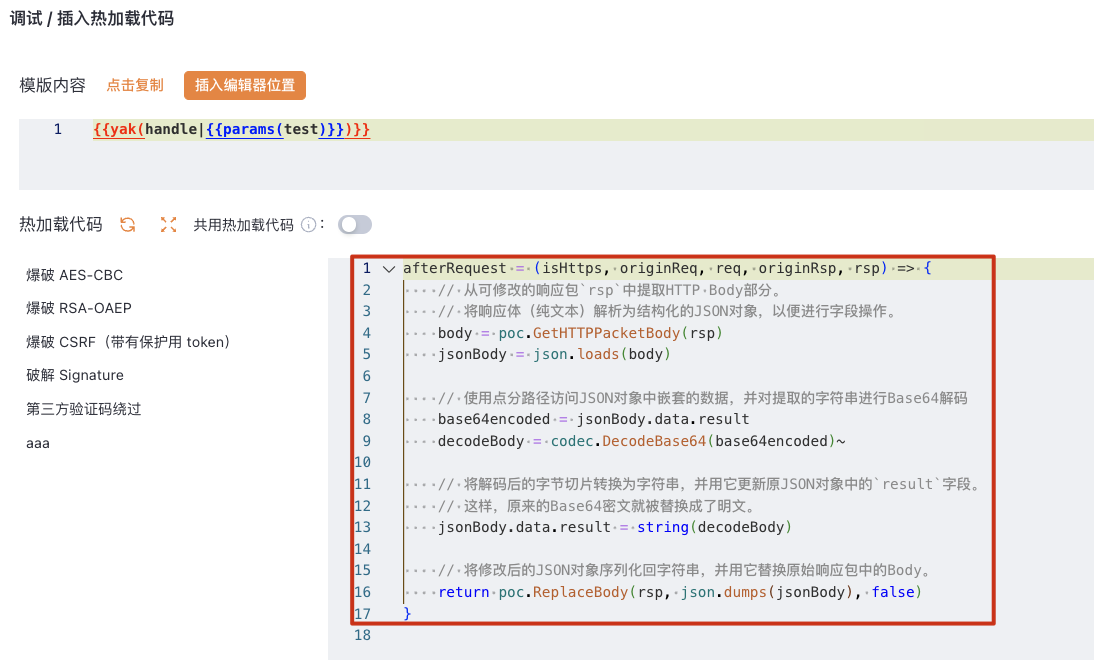This screenshot has height=660, width=1094.
Task: Click the 点击复制 link
Action: point(135,85)
